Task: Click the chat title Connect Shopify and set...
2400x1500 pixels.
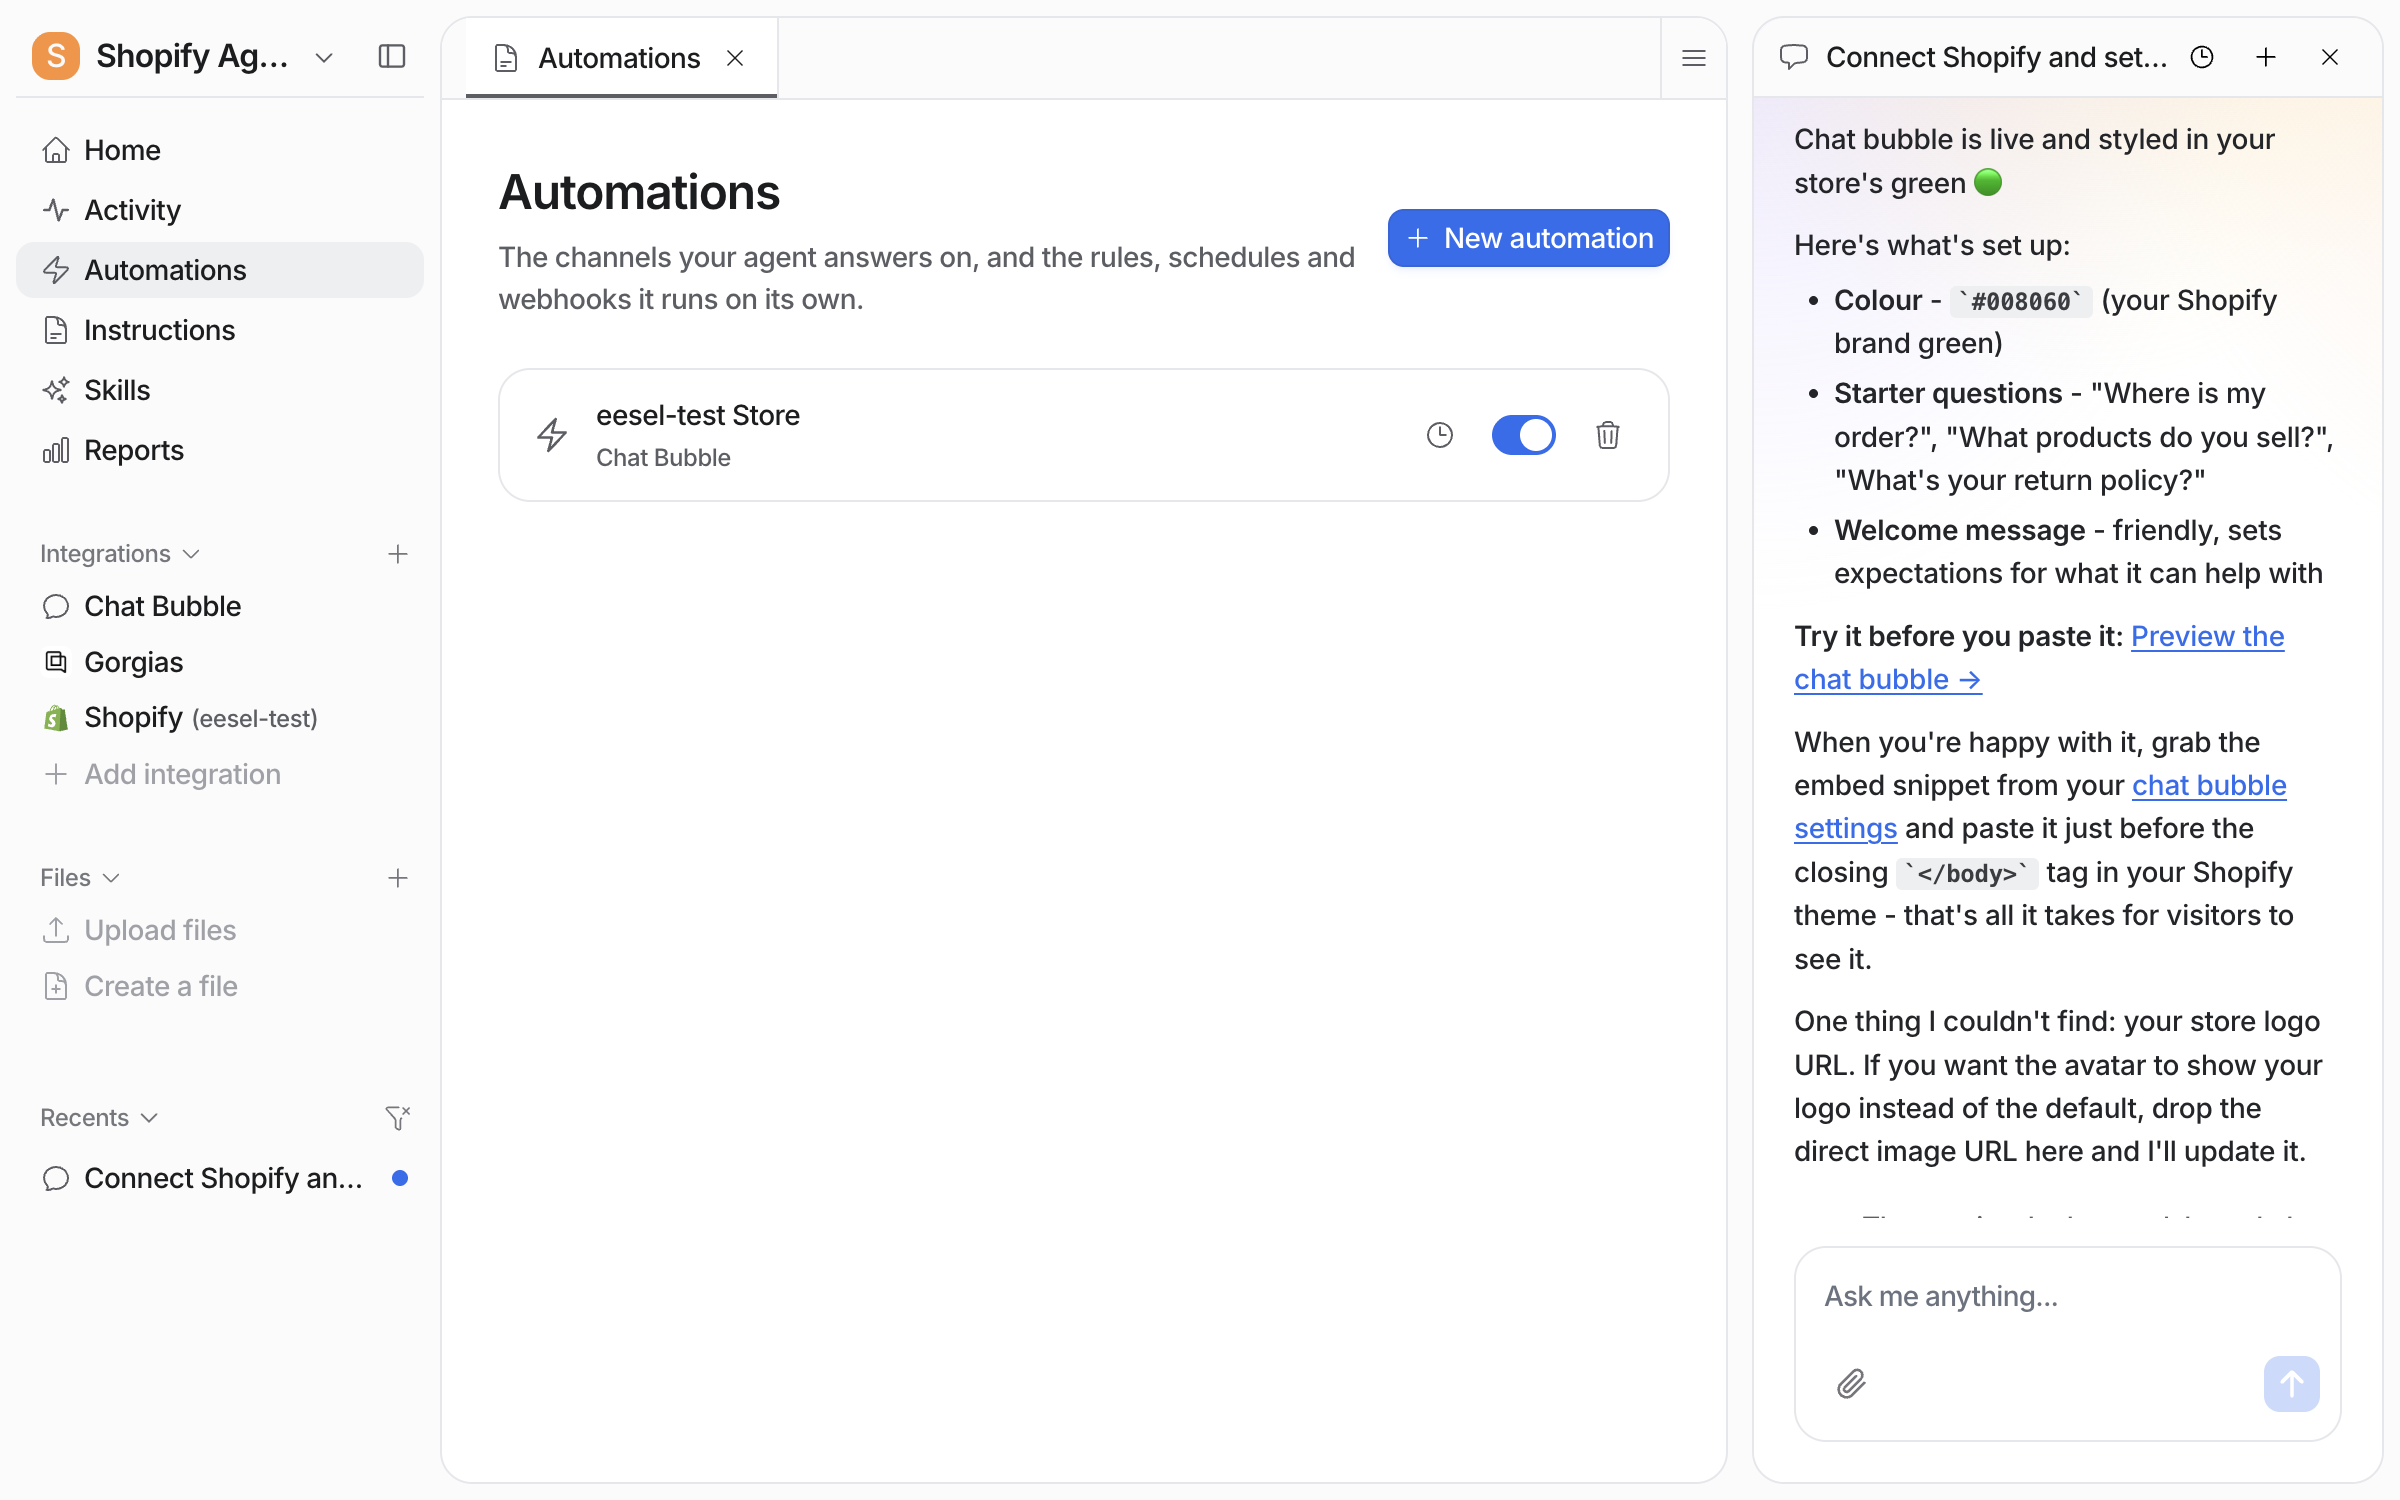Action: (1996, 57)
